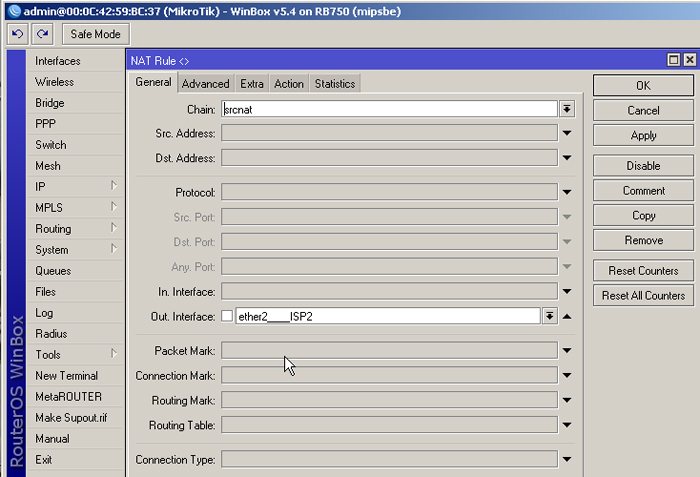
Task: Click Reset Counters button
Action: 643,271
